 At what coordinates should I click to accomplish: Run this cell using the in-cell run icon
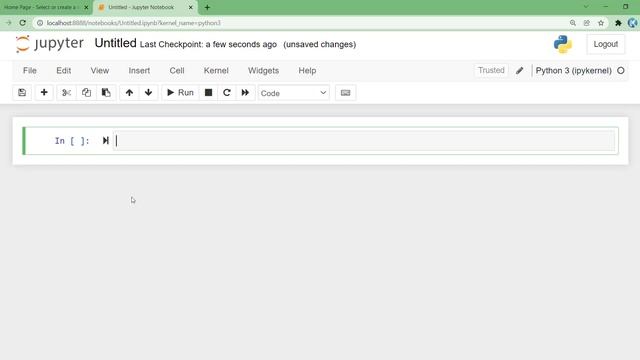tap(106, 140)
